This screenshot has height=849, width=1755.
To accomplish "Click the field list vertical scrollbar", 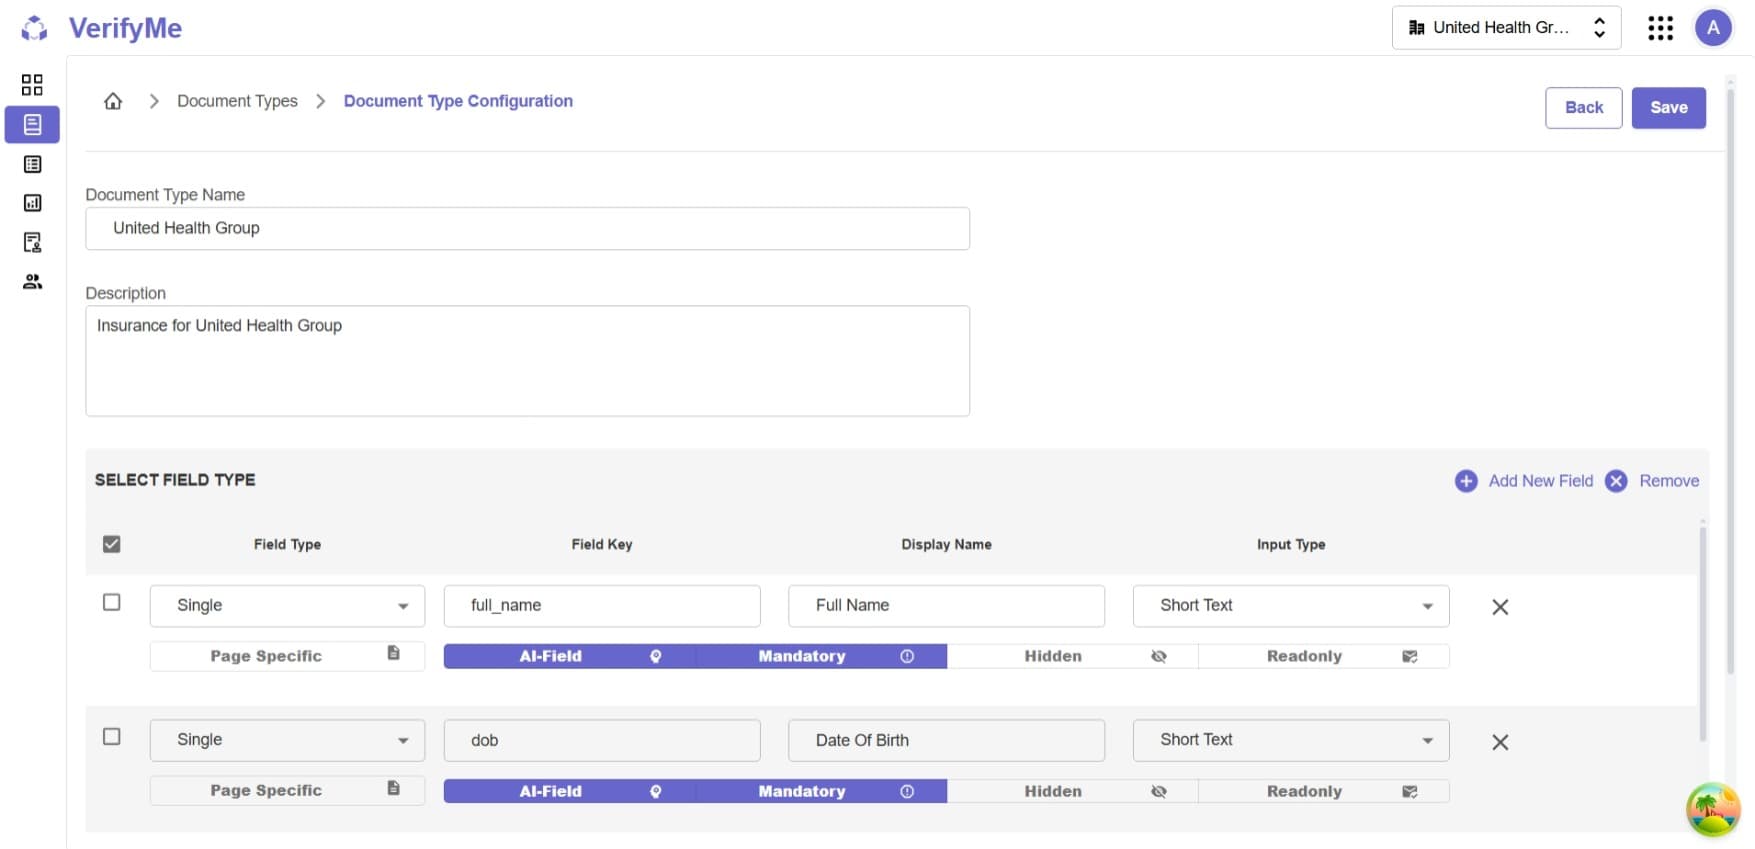I will point(1702,632).
